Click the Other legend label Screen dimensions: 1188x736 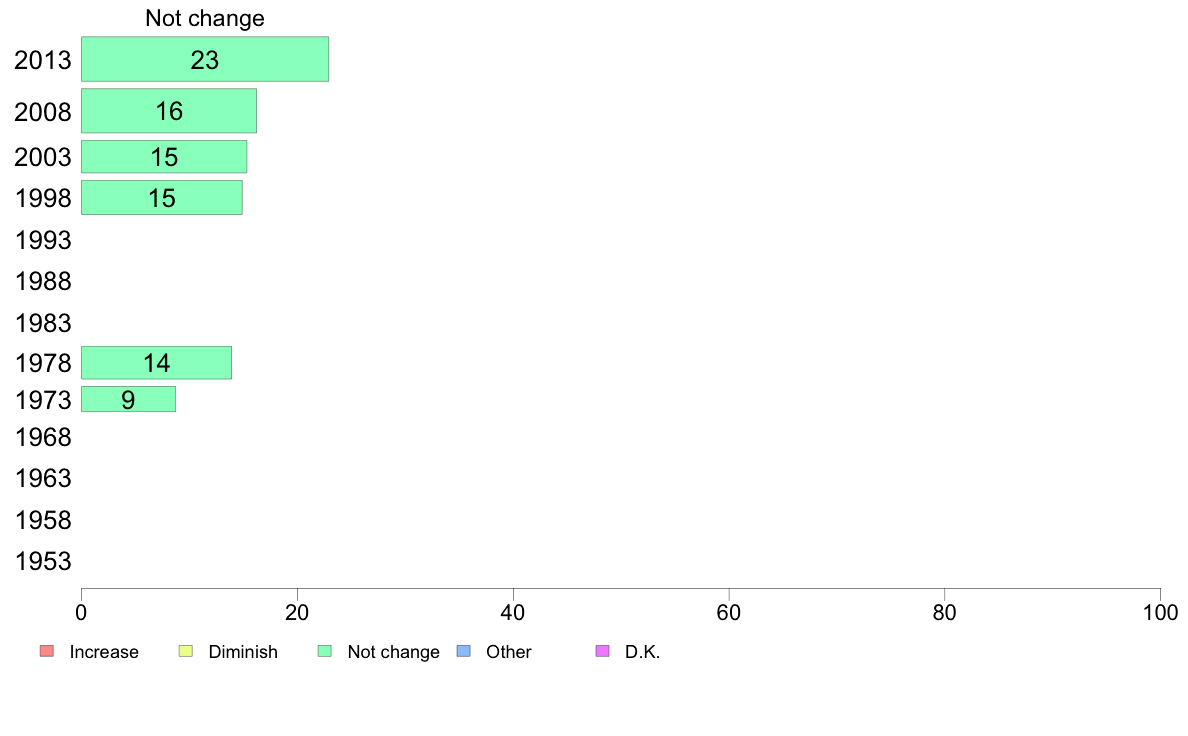(508, 652)
